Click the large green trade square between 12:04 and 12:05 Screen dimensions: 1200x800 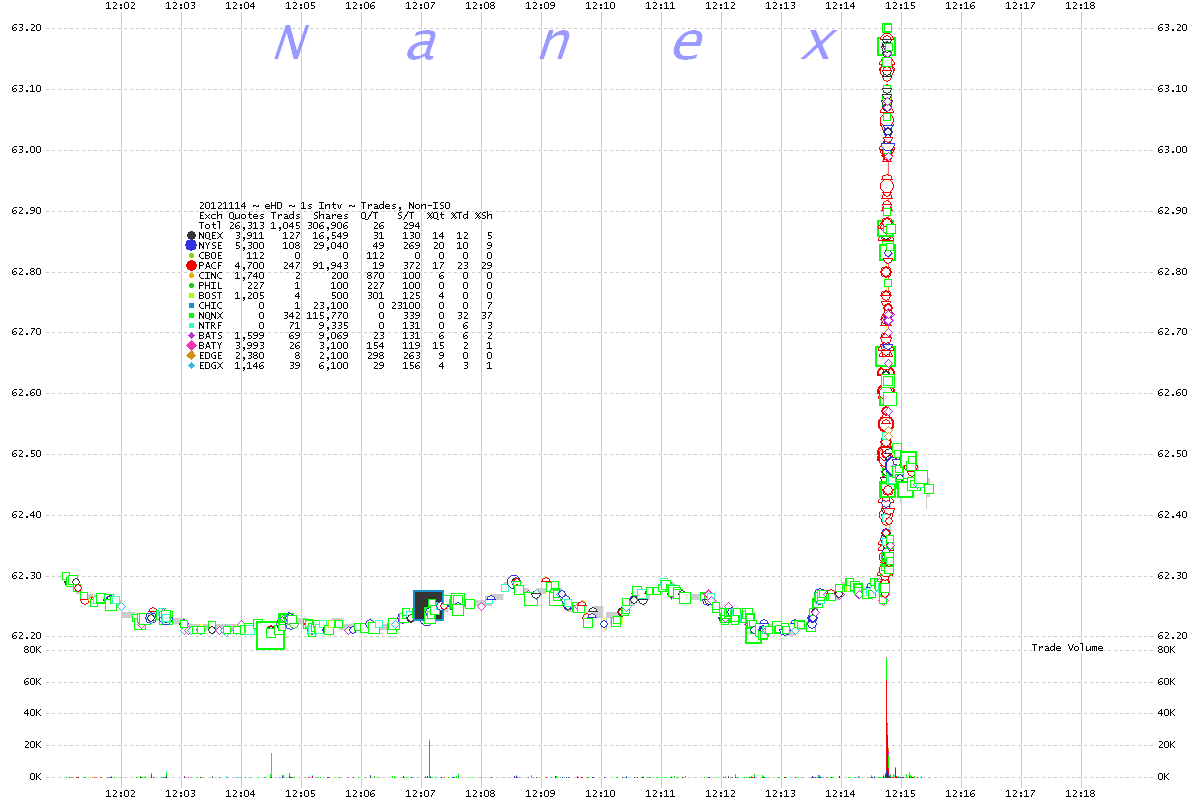pyautogui.click(x=270, y=635)
